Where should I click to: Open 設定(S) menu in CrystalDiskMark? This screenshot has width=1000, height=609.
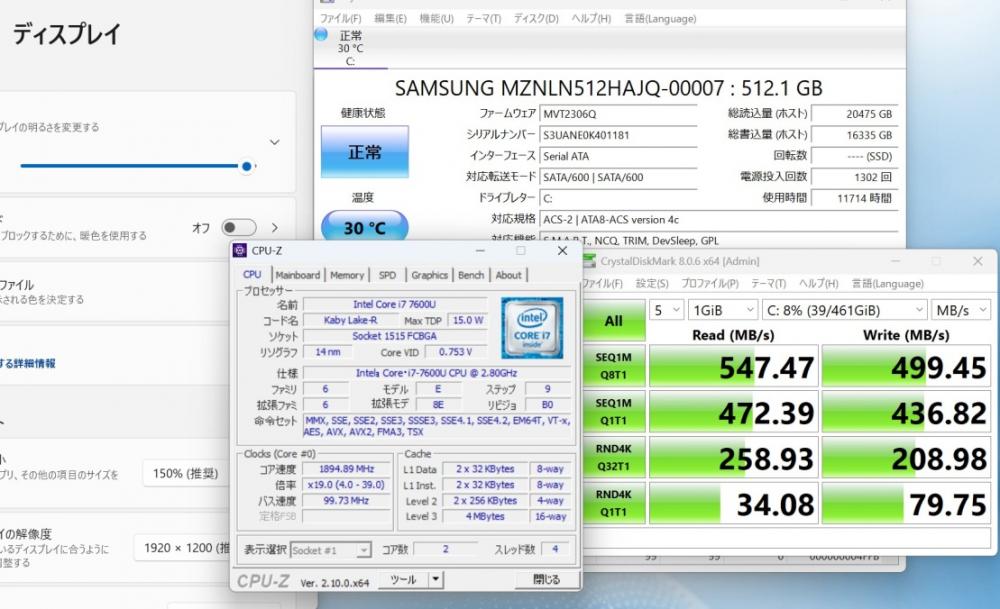pos(652,283)
